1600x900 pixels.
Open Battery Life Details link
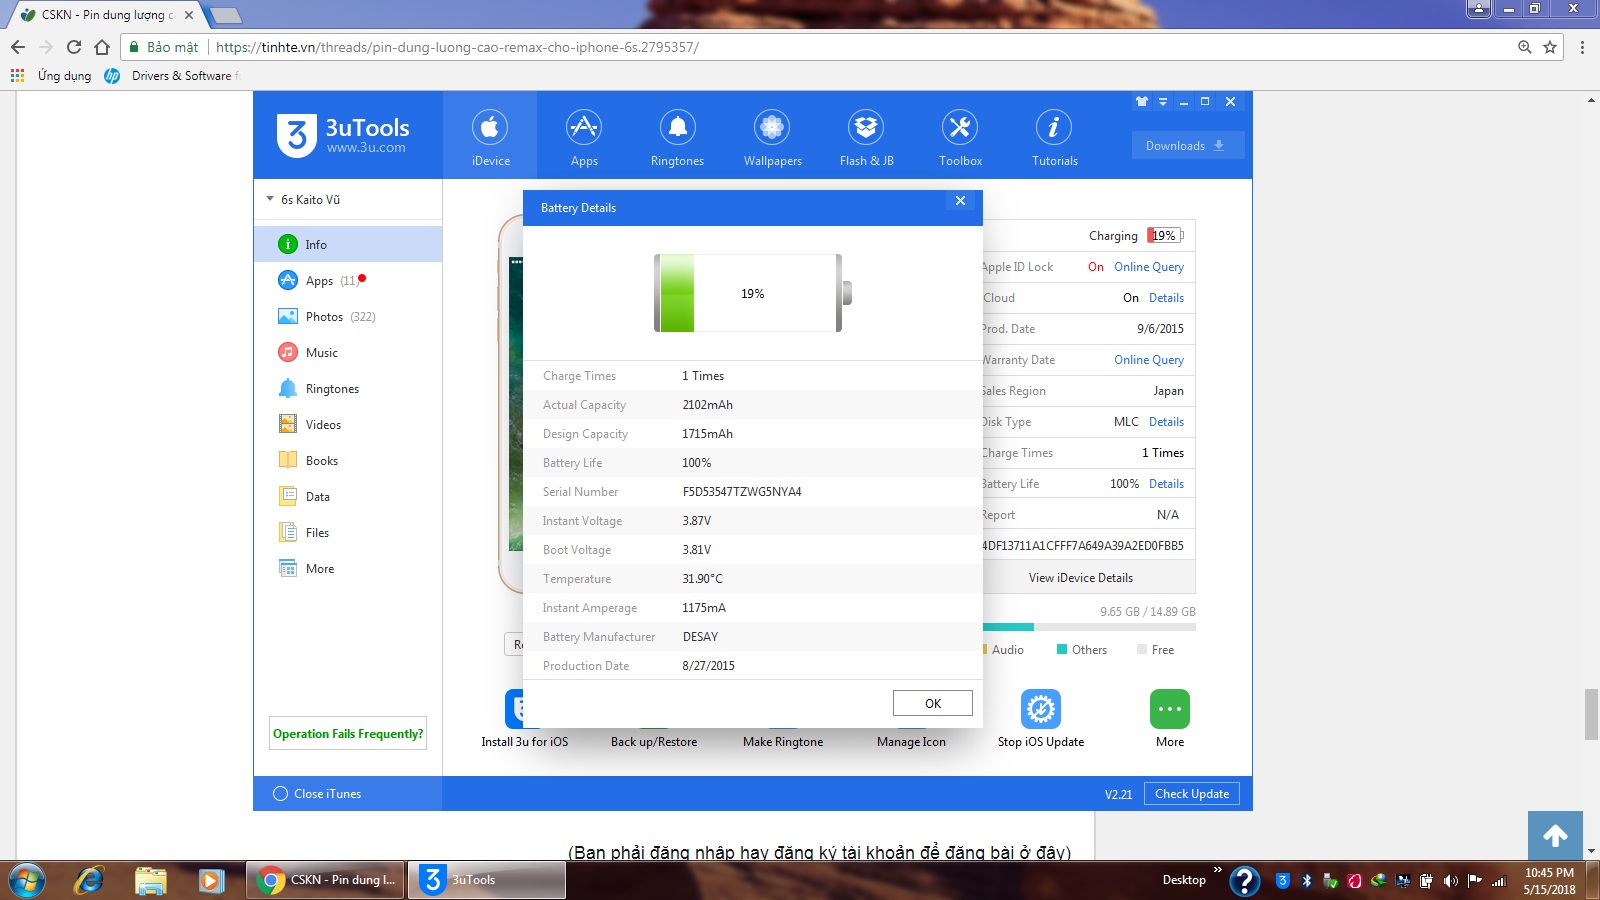[1166, 484]
